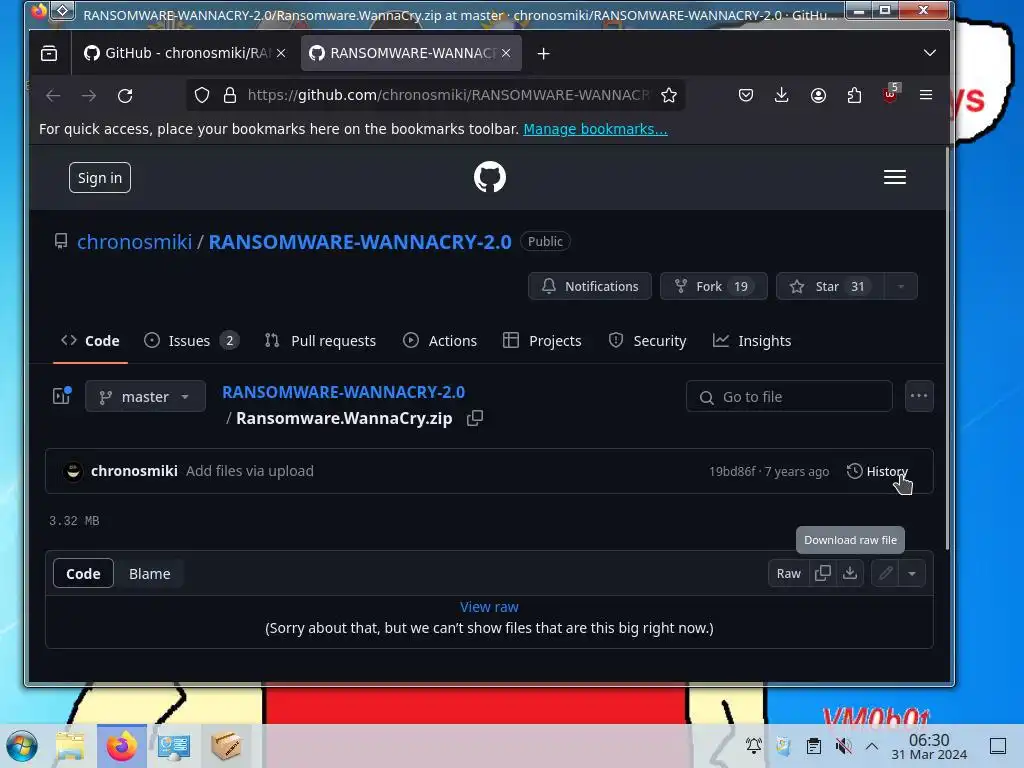
Task: Open the File Explorer taskbar icon
Action: click(70, 746)
